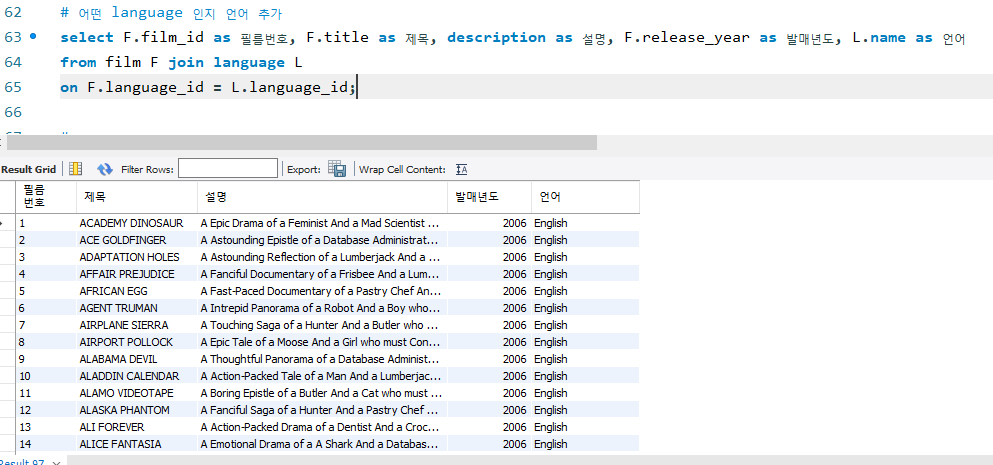Refresh the result grid data
This screenshot has height=465, width=993.
coord(104,169)
